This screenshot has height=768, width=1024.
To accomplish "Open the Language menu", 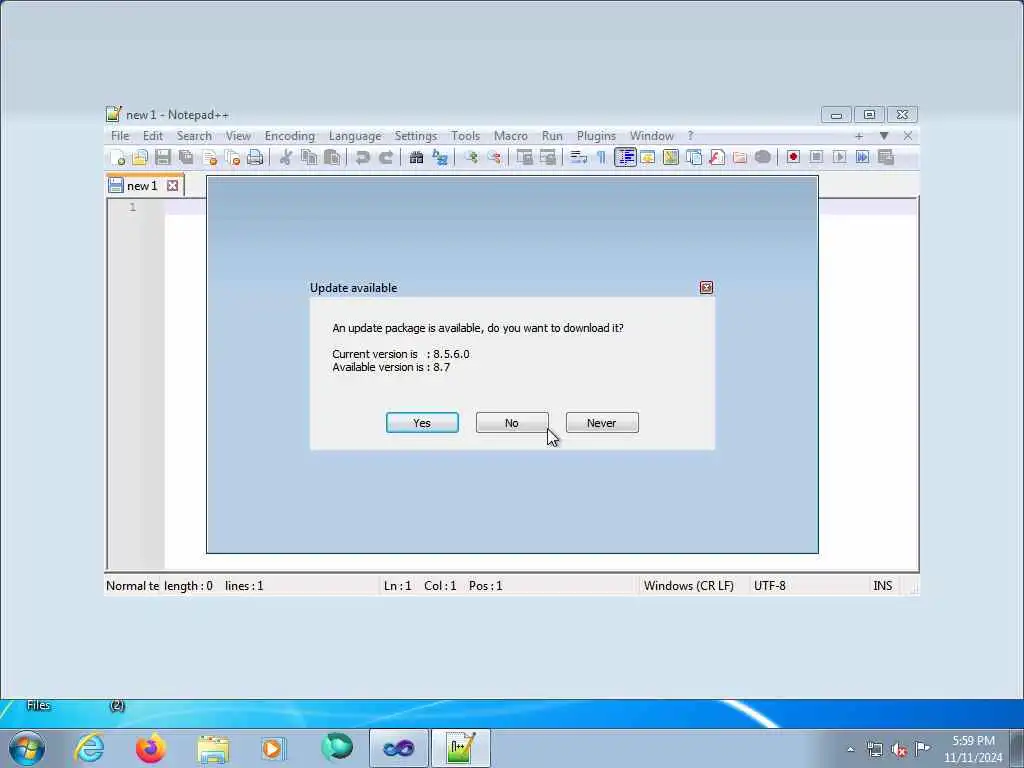I will 355,136.
